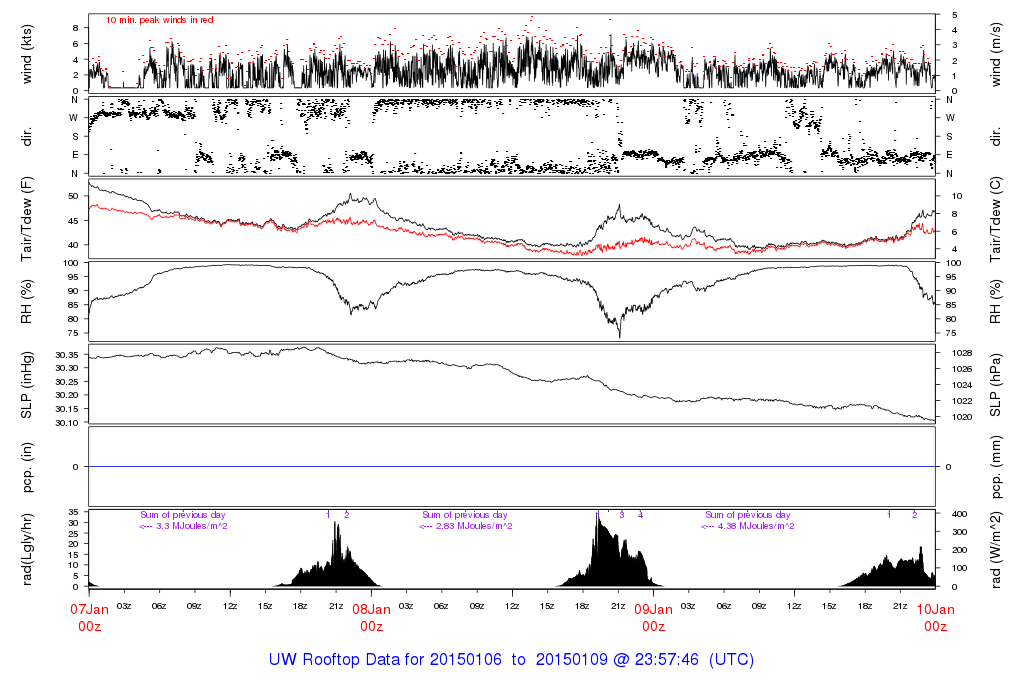The width and height of the screenshot is (1024, 700).
Task: Click the 4.38 MJoules/m^2 daily sum text
Action: tap(747, 526)
